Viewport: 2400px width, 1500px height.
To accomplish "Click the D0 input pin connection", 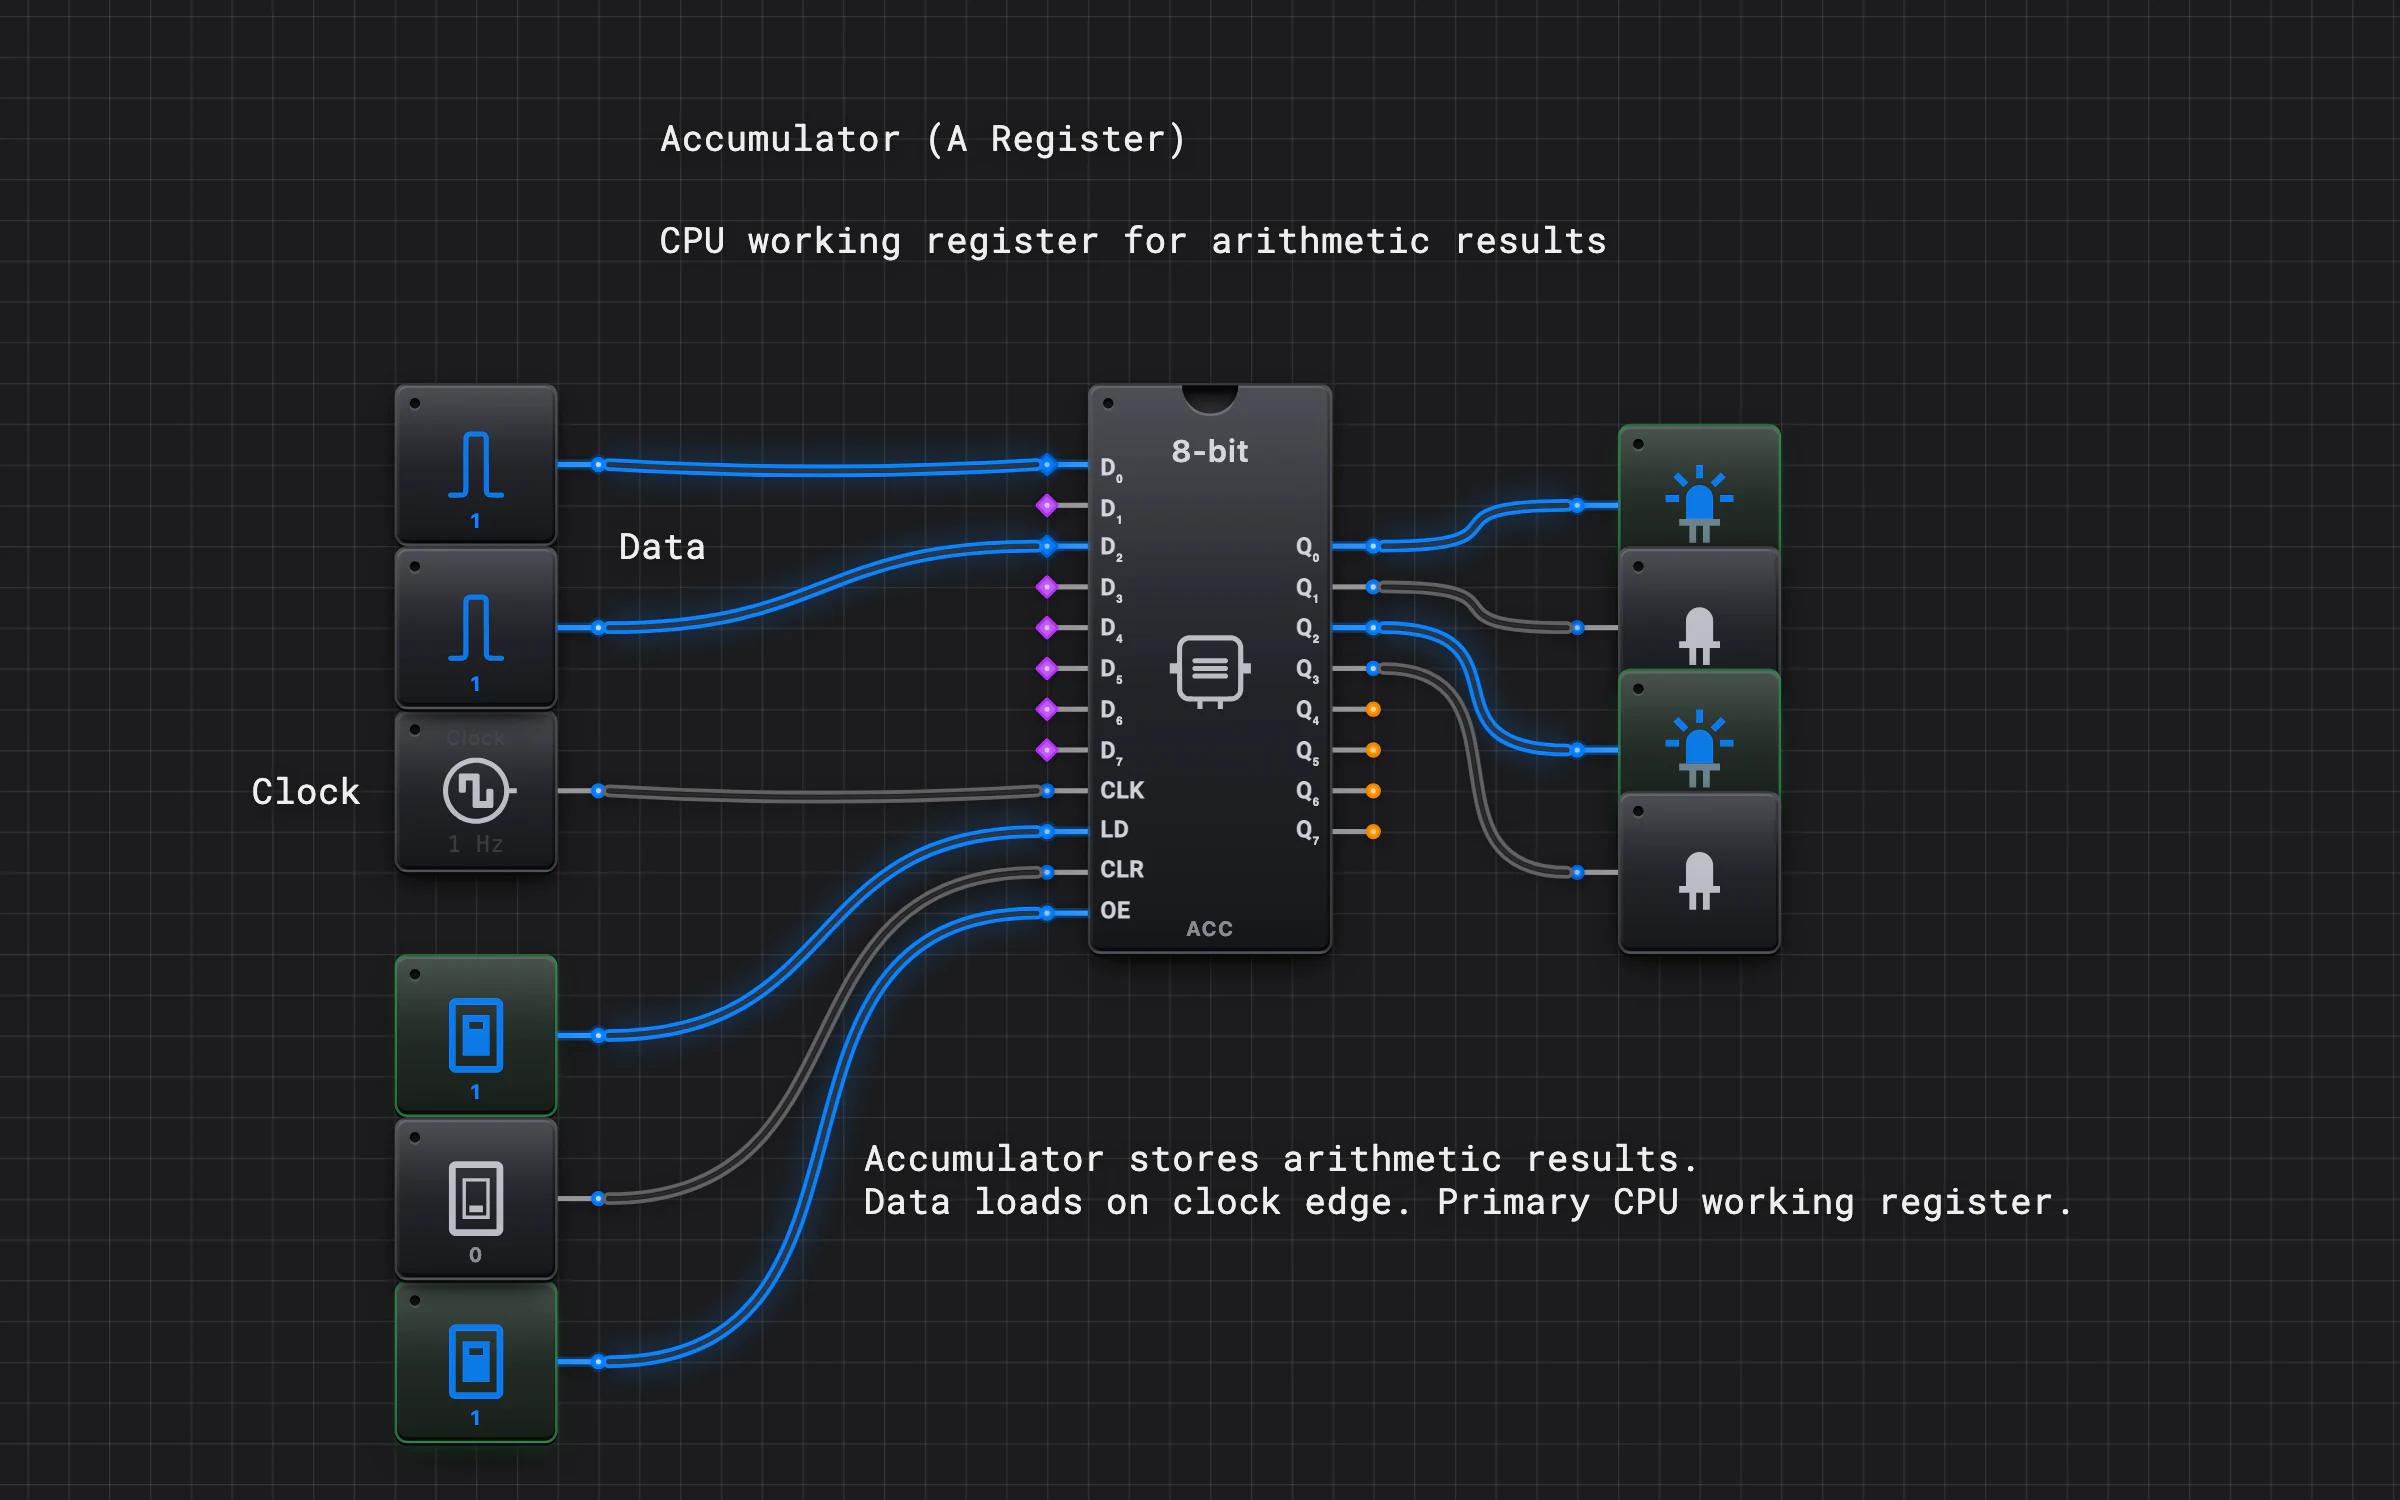I will tap(1047, 464).
